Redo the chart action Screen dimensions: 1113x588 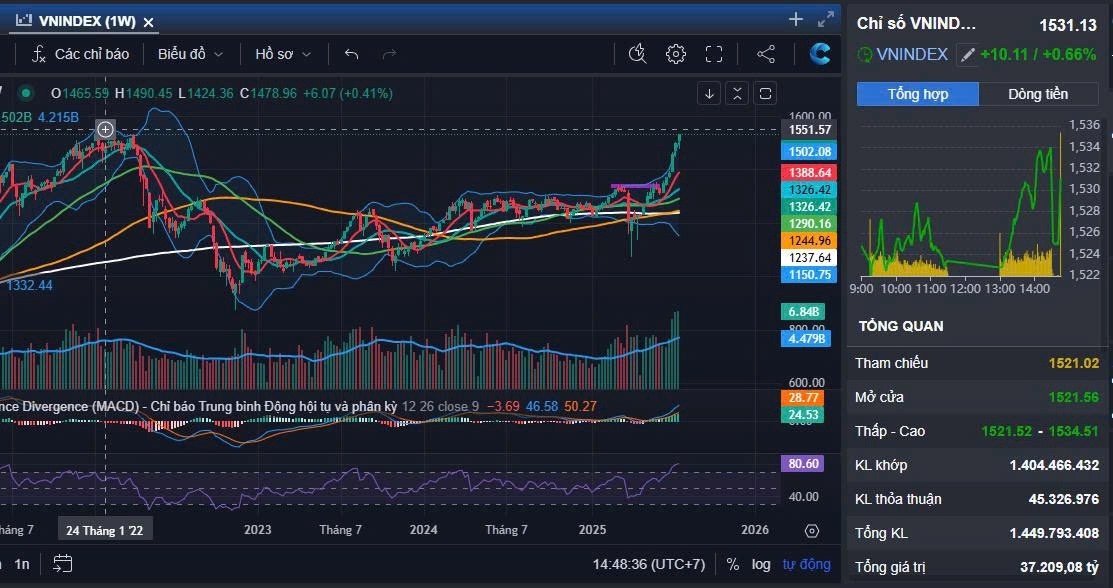[389, 54]
